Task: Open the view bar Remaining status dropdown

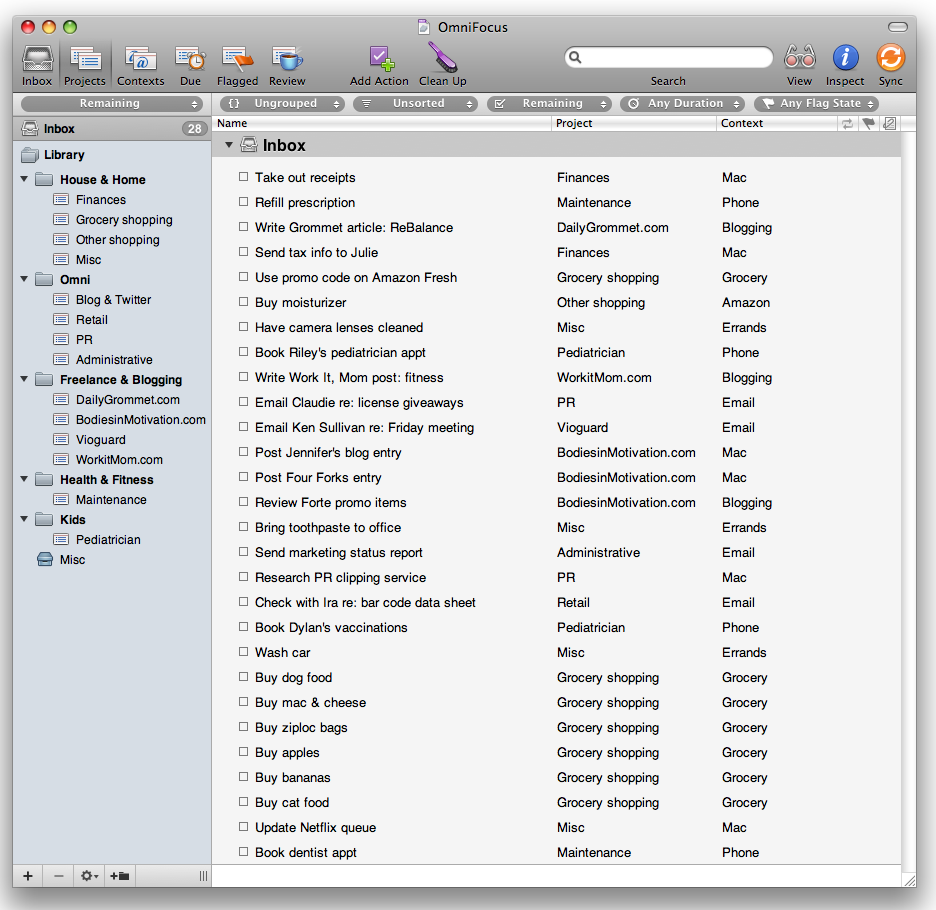Action: point(549,103)
